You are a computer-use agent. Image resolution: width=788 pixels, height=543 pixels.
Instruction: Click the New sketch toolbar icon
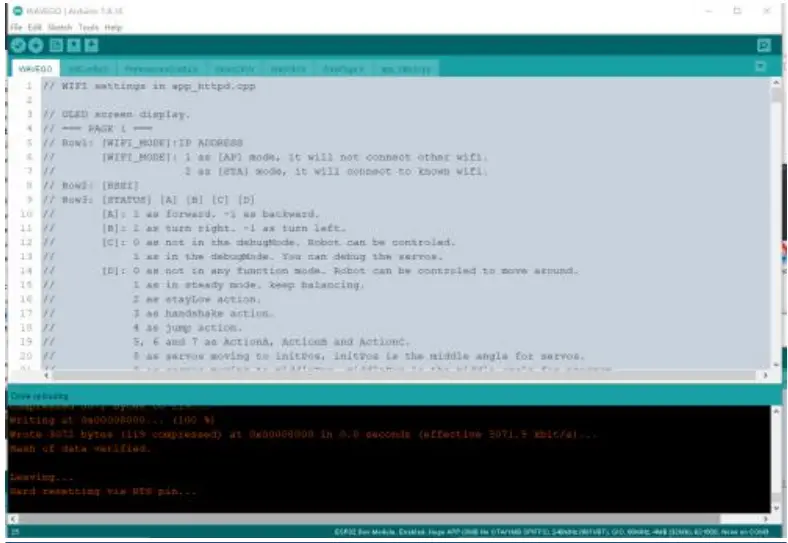click(x=56, y=46)
